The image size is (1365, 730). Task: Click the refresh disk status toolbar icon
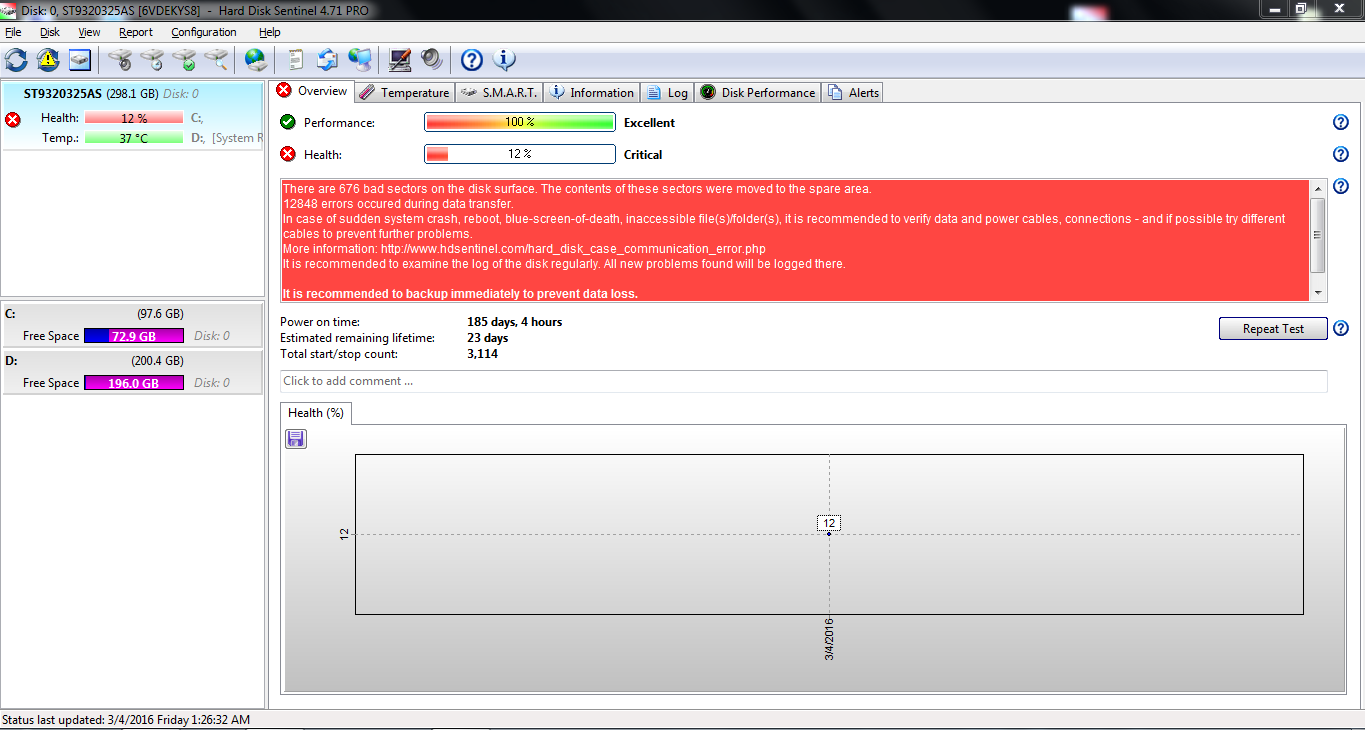[x=16, y=60]
